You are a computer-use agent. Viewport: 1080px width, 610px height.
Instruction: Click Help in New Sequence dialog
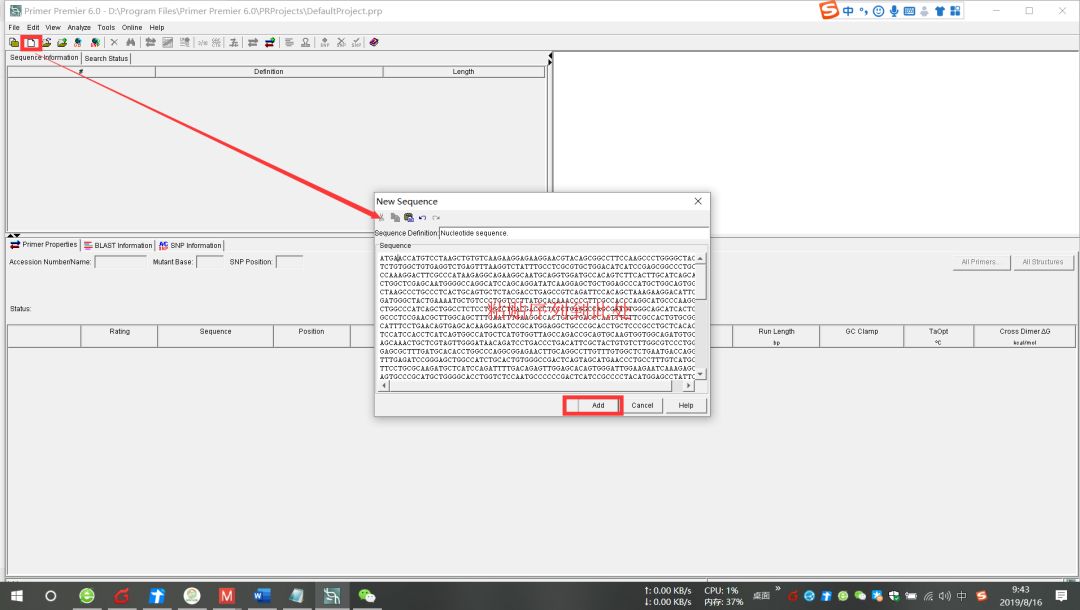tap(686, 406)
